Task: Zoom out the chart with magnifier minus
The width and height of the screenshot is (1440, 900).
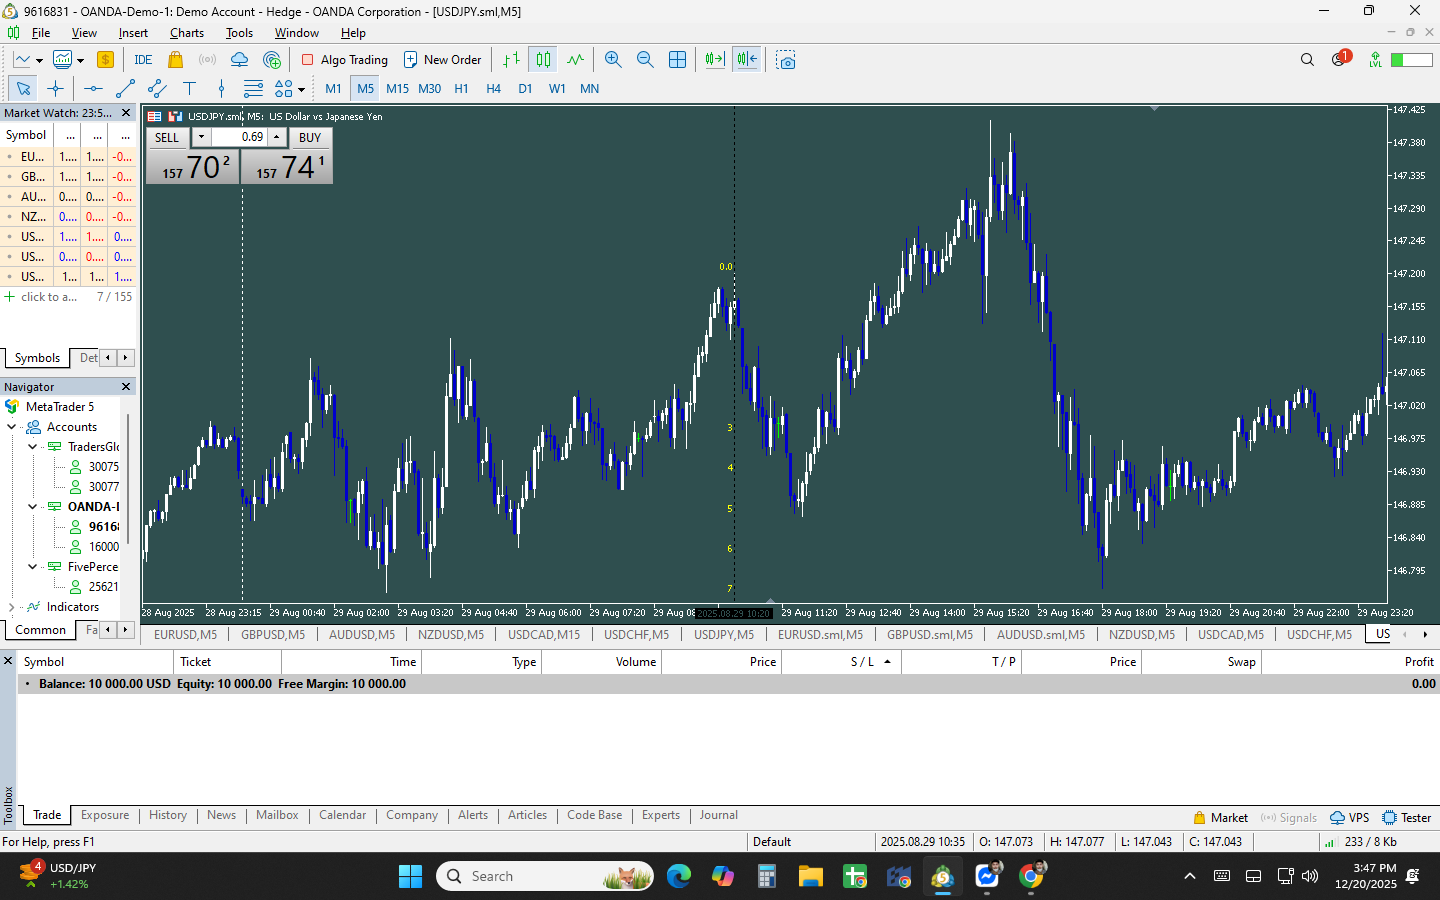Action: pos(645,60)
